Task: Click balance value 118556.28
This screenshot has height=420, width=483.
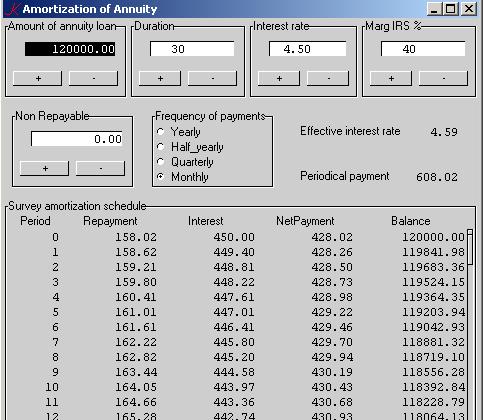Action: click(x=433, y=372)
